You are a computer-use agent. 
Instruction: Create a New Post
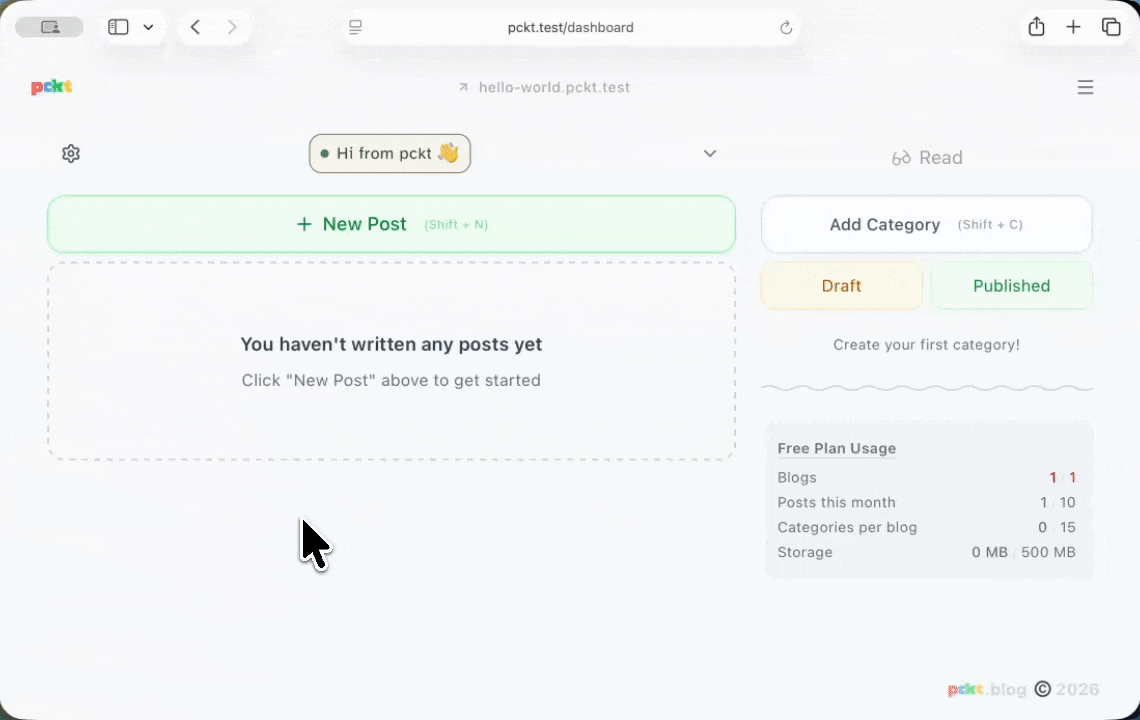click(391, 224)
